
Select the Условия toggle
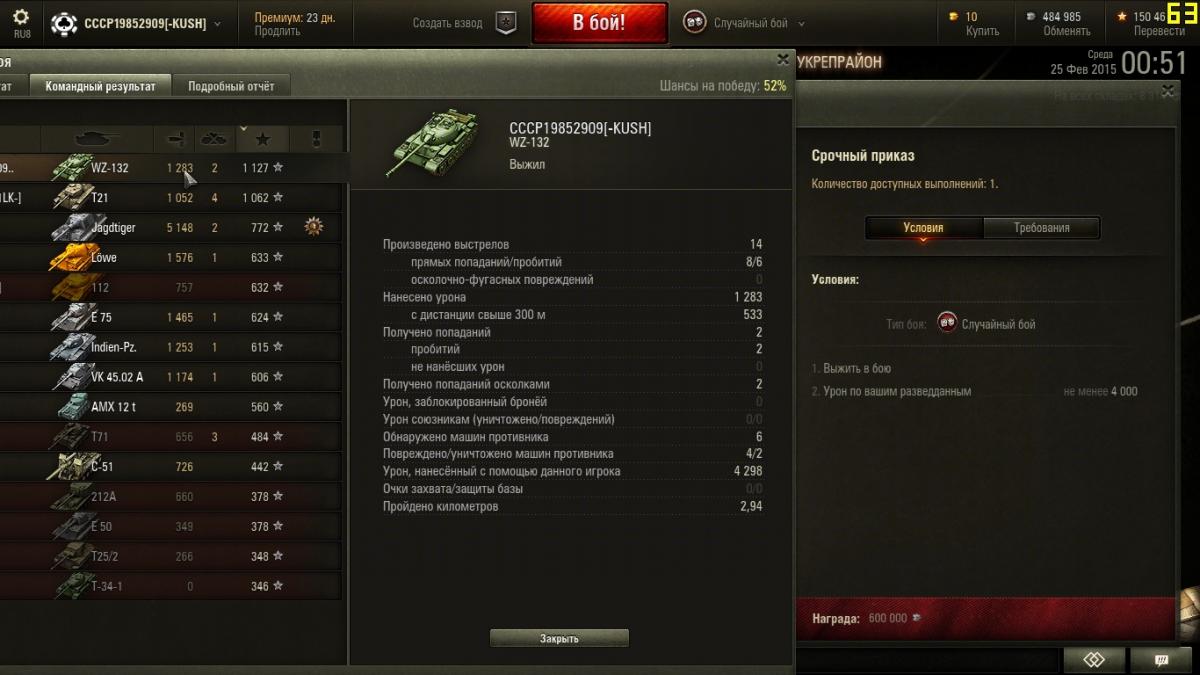pyautogui.click(x=923, y=228)
